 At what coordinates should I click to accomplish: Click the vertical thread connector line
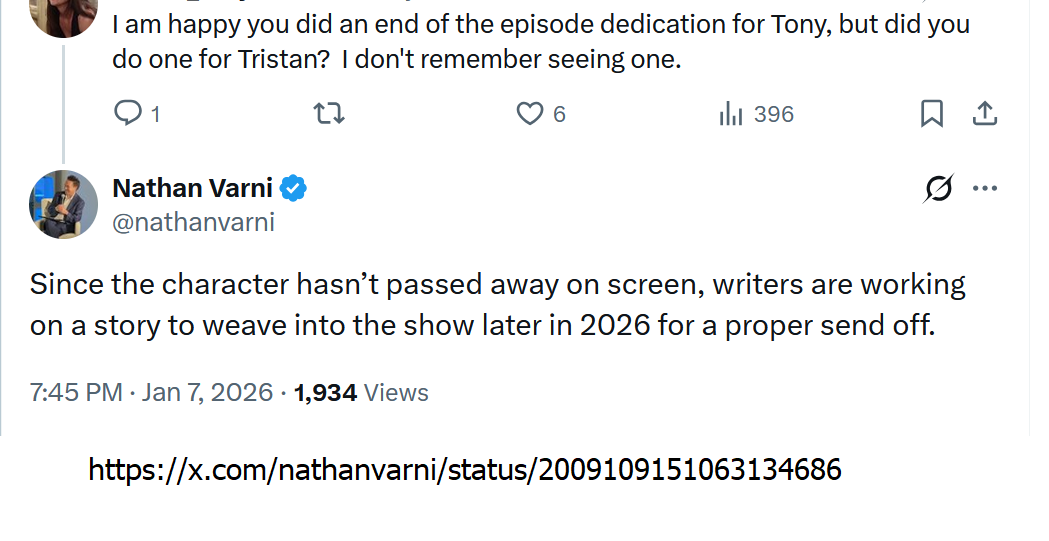(x=64, y=100)
